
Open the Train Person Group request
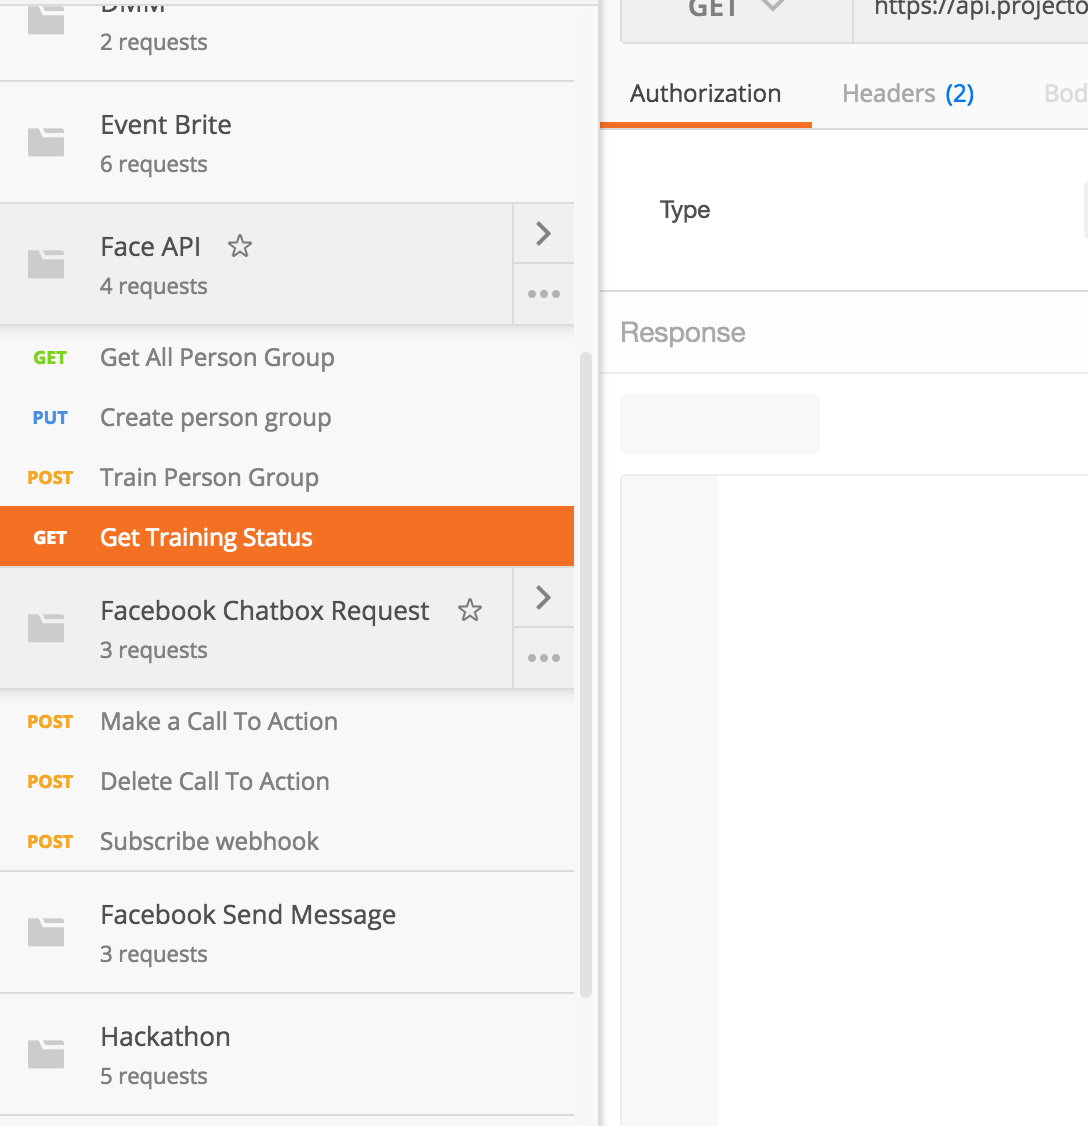click(209, 478)
